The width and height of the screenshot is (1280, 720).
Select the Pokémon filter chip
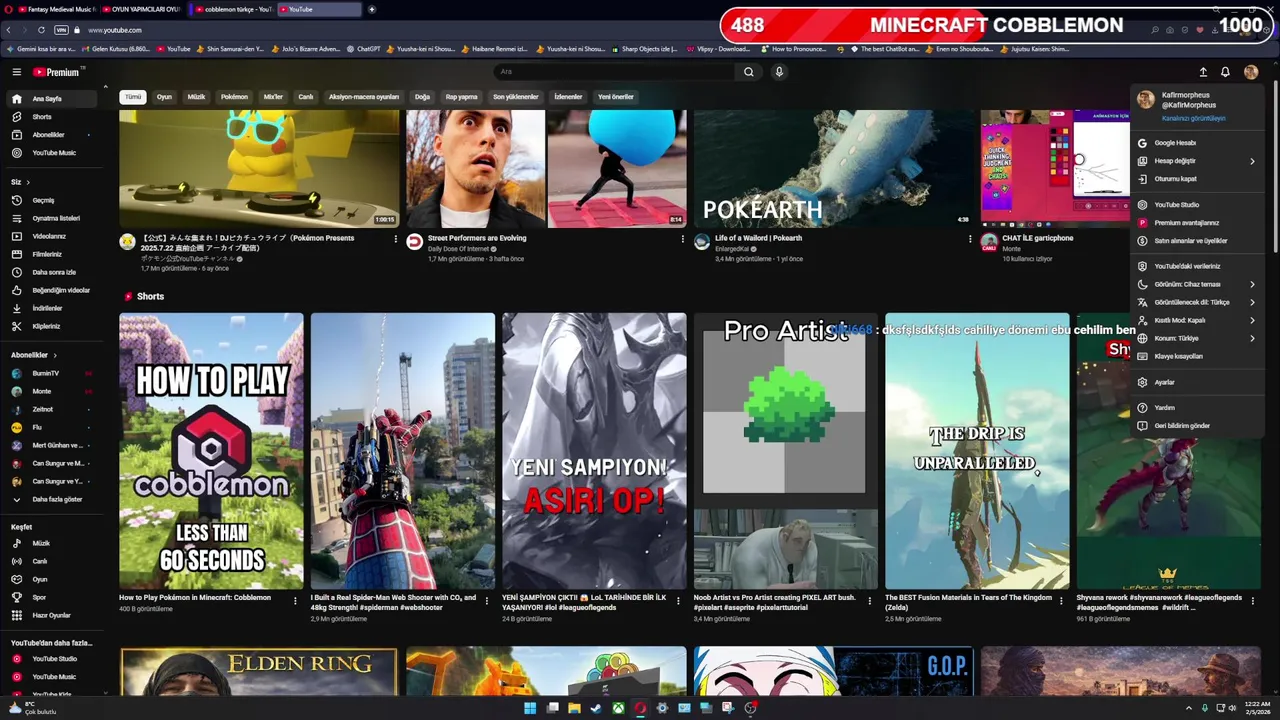pos(234,97)
